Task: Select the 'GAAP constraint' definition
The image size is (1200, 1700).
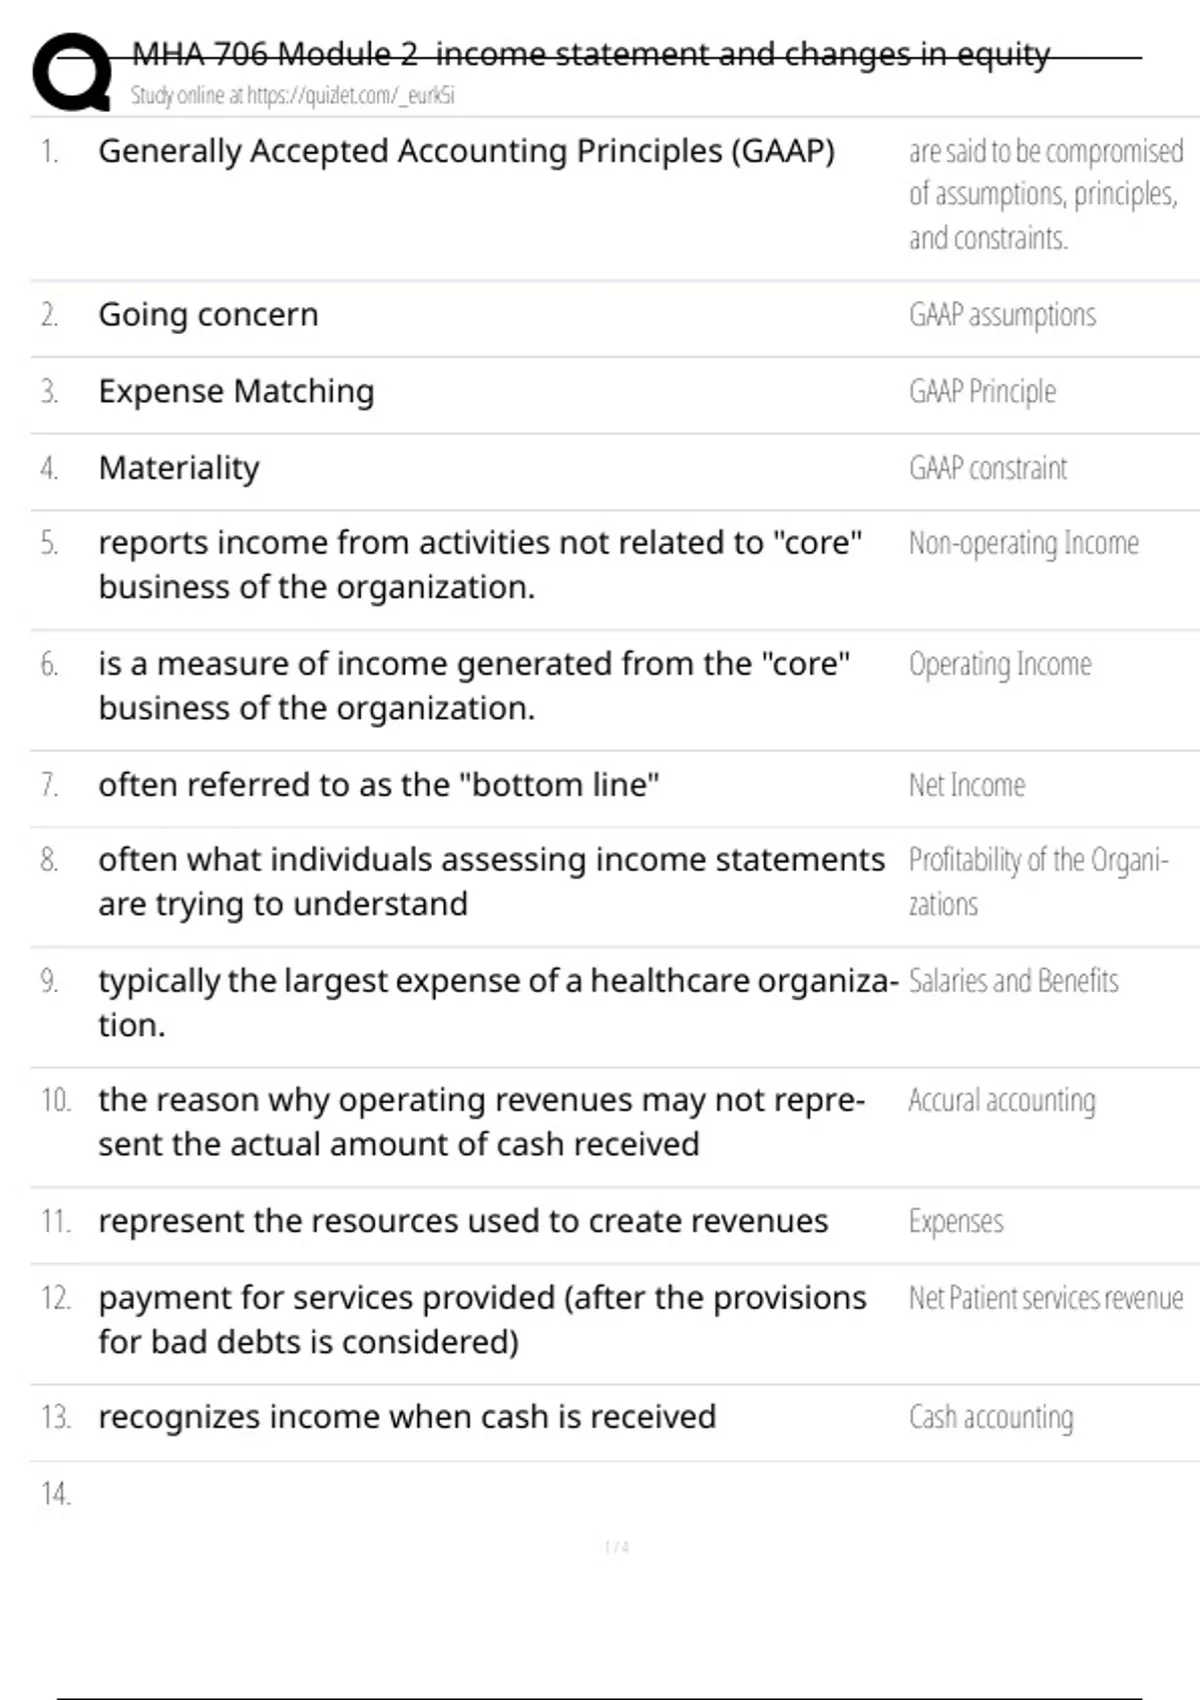Action: [988, 468]
